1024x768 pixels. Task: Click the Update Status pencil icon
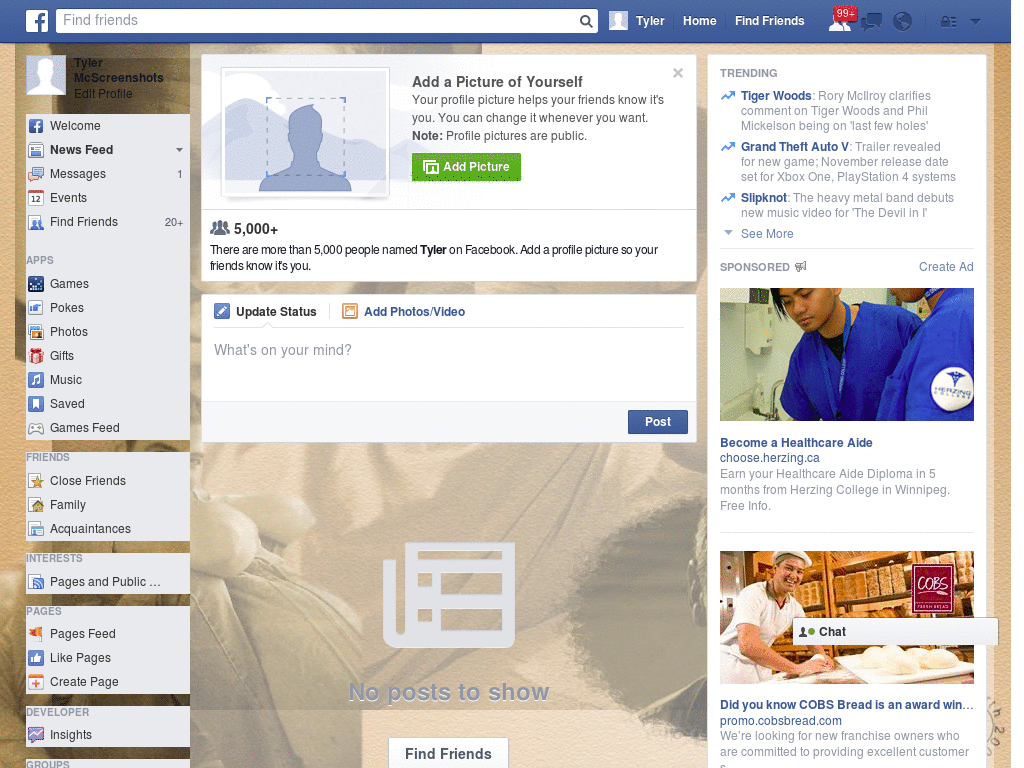[222, 312]
